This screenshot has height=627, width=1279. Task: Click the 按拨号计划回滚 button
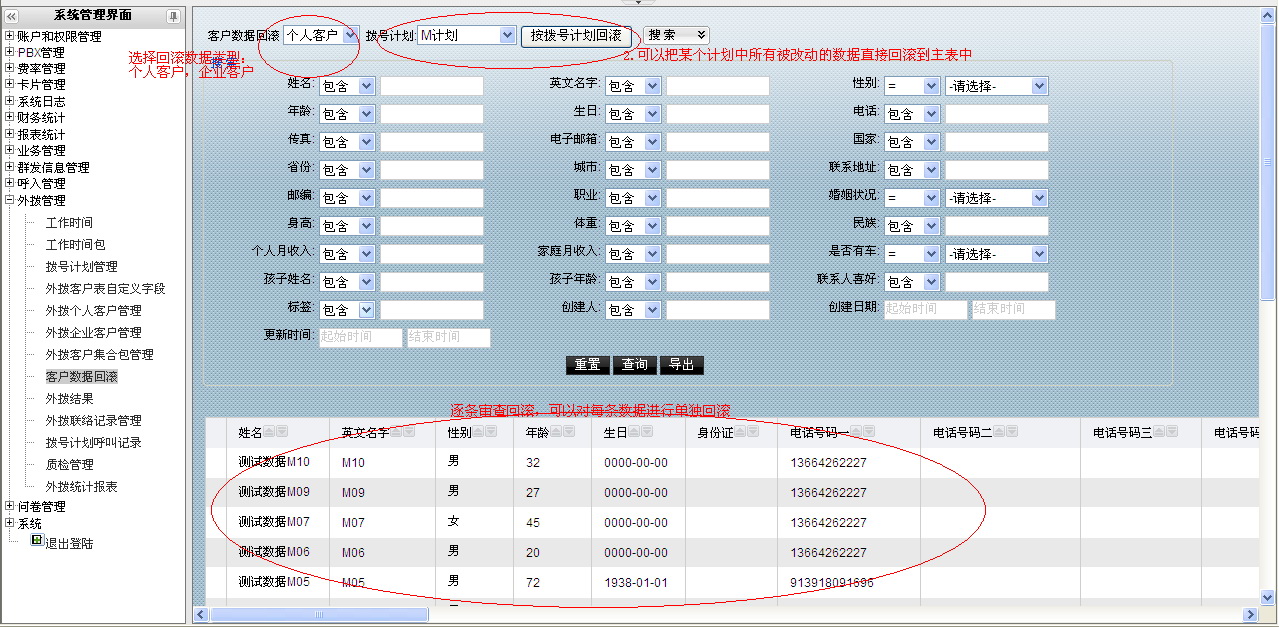click(x=577, y=35)
